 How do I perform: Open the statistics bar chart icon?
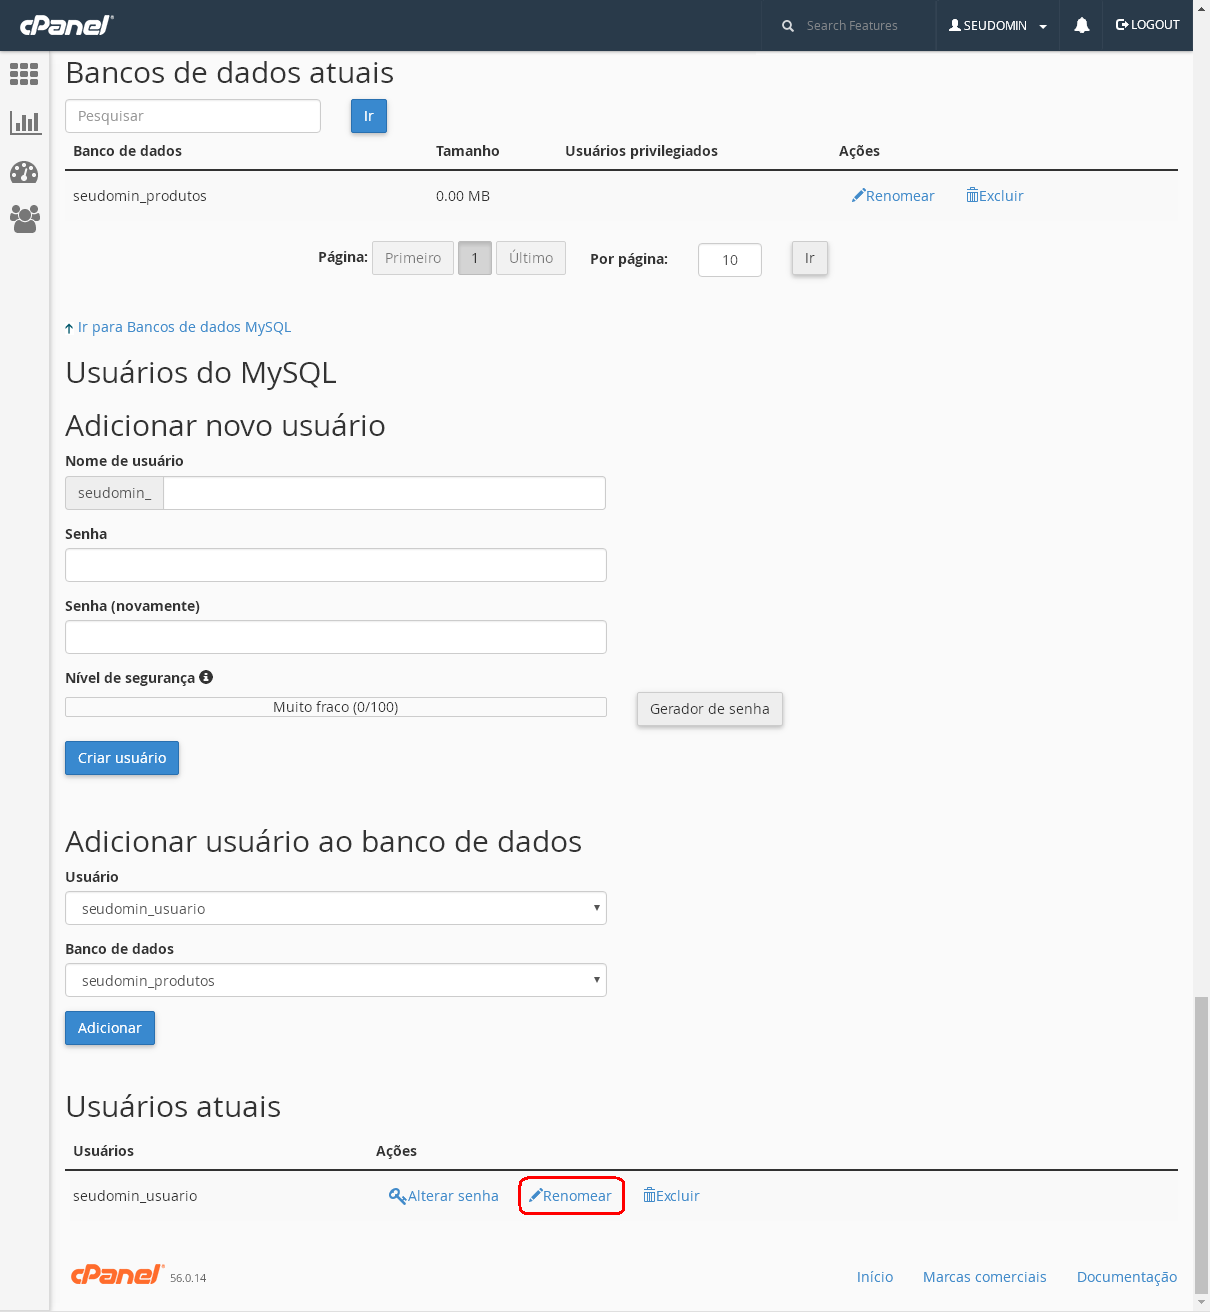(x=24, y=123)
